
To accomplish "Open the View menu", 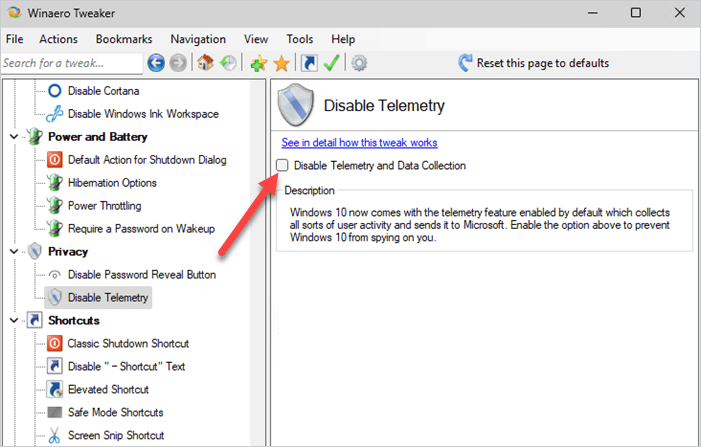I will [x=256, y=39].
